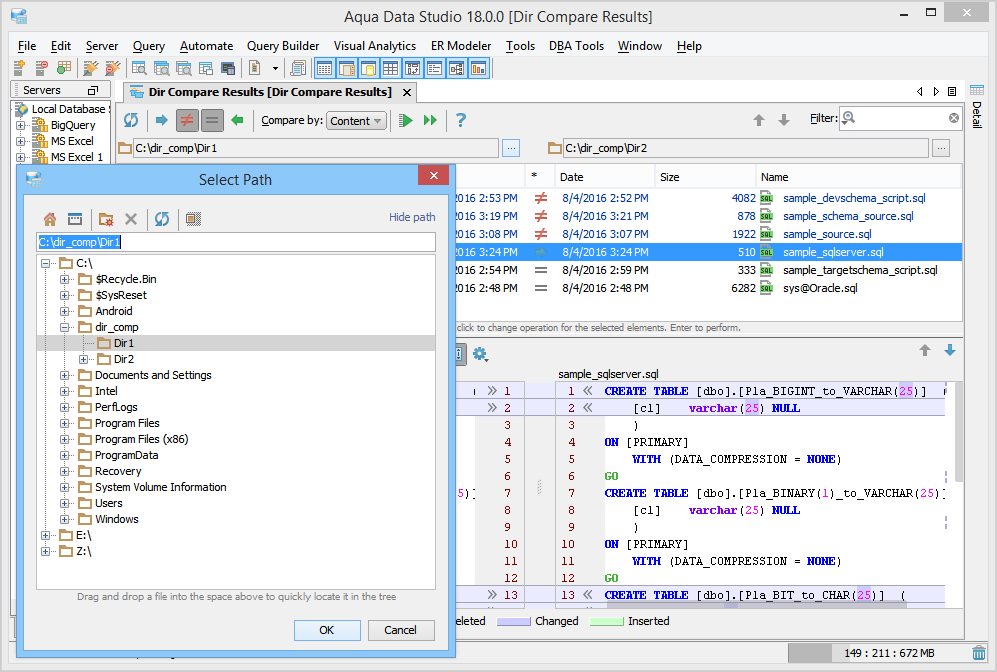Screen dimensions: 997x672
Task: Click the next difference blue down arrow
Action: 949,351
